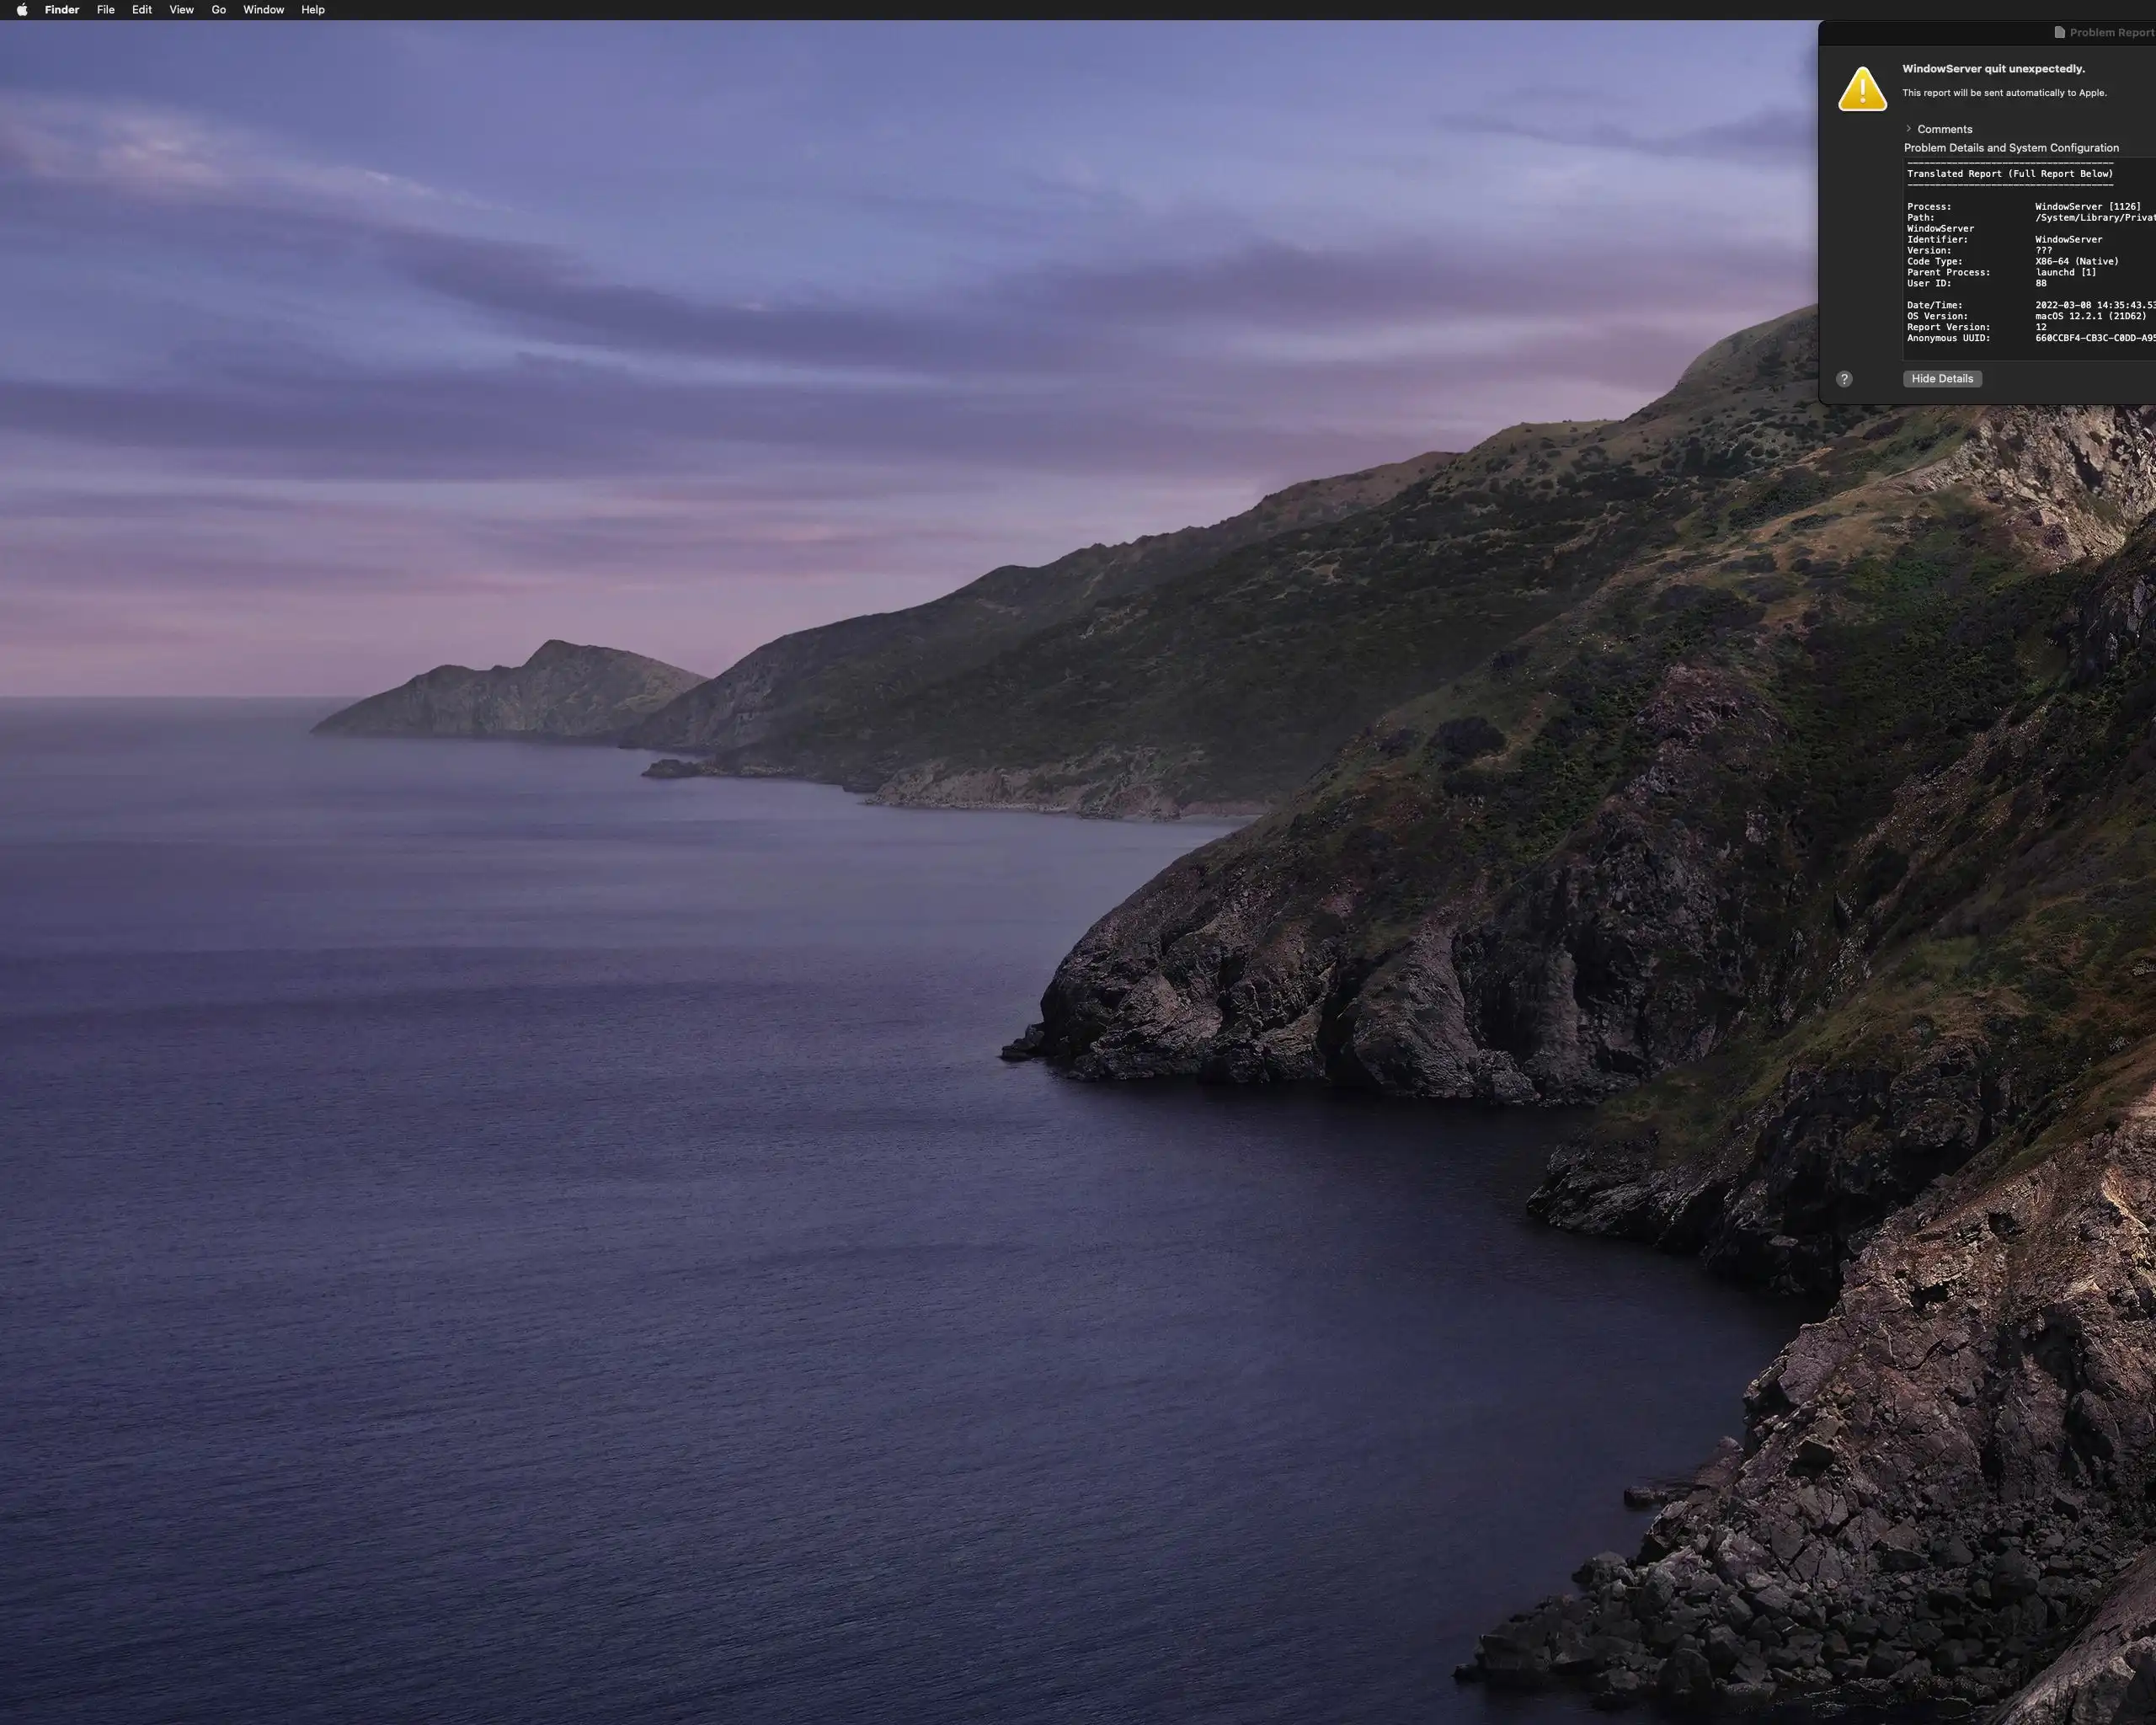2156x1725 pixels.
Task: Open the File menu
Action: tap(105, 10)
